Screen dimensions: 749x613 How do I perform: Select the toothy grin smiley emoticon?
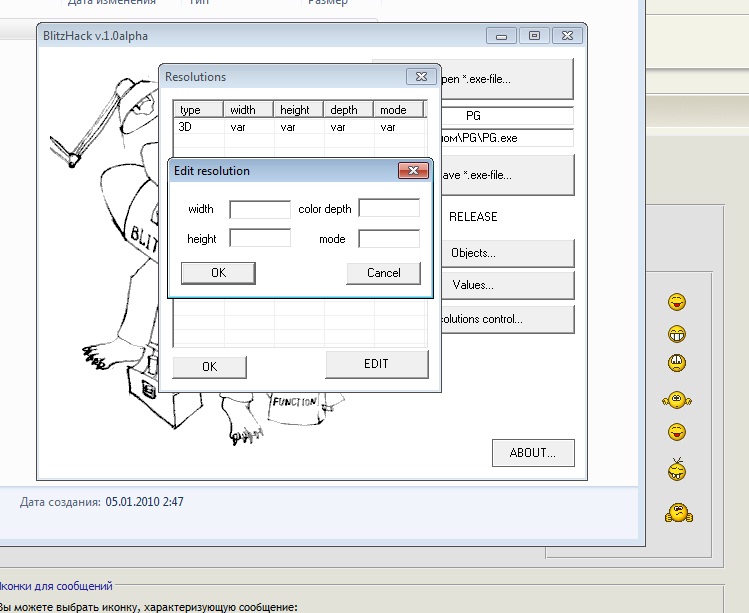(x=677, y=334)
